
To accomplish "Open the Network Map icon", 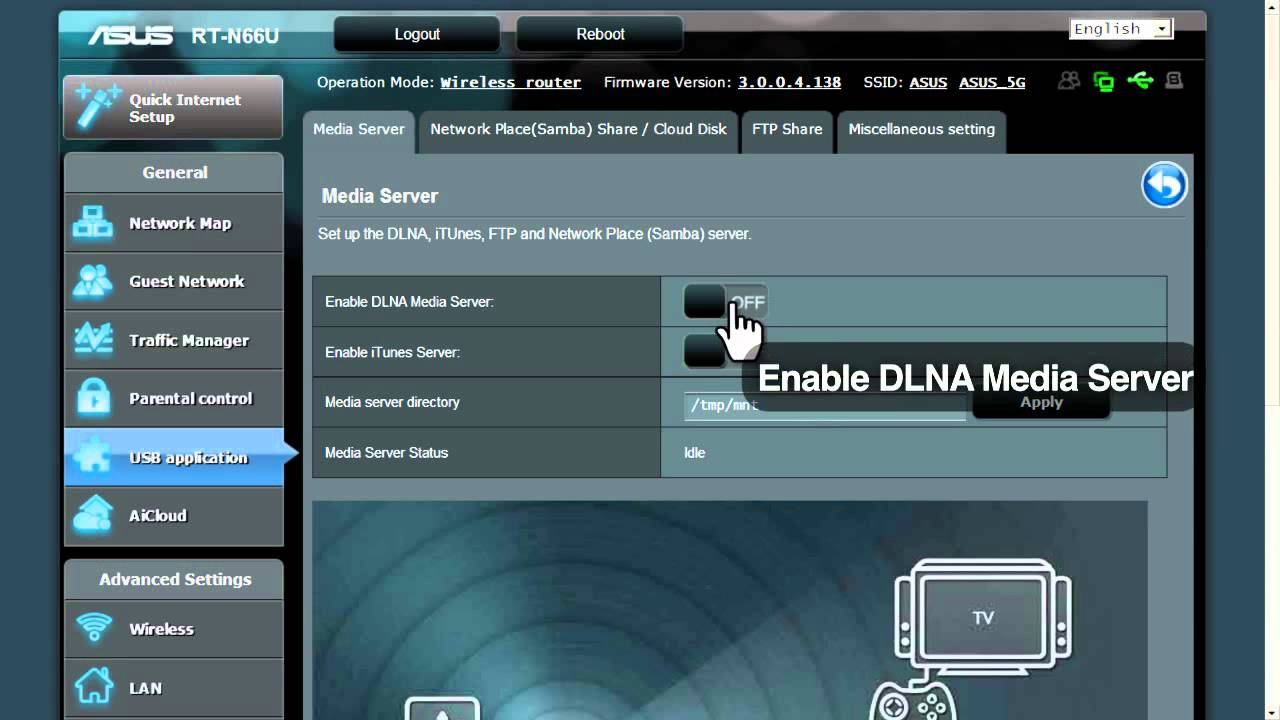I will pos(93,223).
